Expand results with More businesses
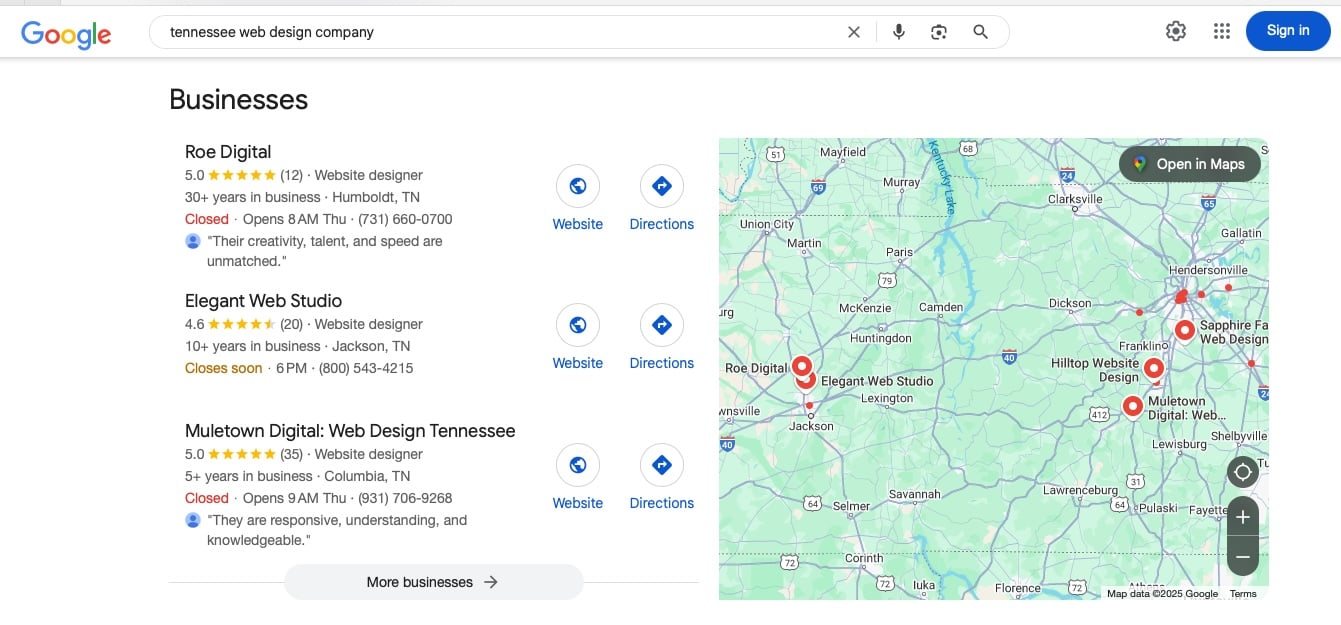The image size is (1341, 625). tap(433, 581)
